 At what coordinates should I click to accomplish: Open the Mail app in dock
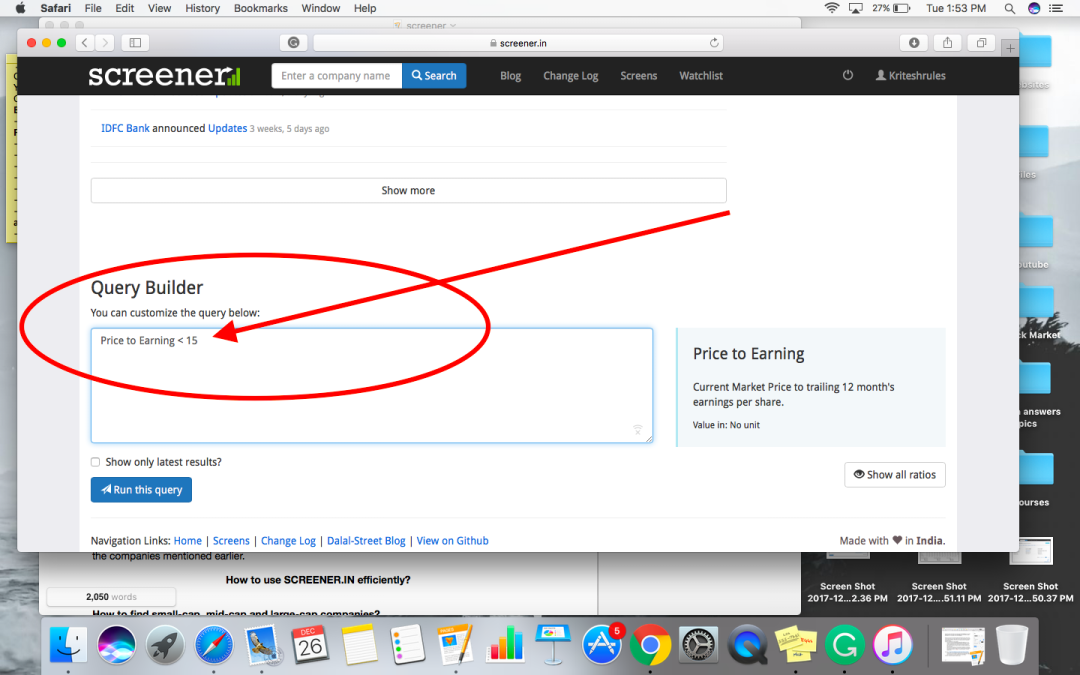click(x=261, y=645)
